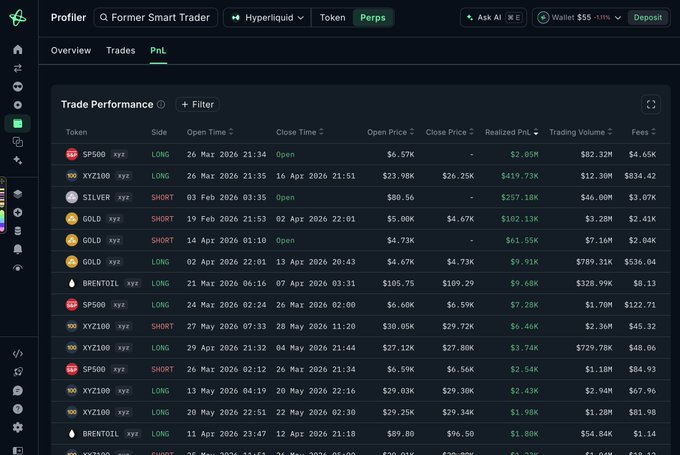The width and height of the screenshot is (680, 455).
Task: Sort by Close Price column
Action: point(449,132)
